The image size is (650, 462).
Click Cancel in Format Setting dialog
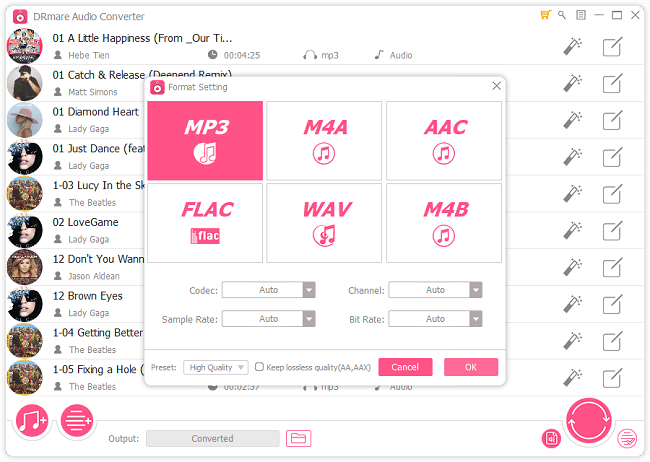tap(405, 367)
